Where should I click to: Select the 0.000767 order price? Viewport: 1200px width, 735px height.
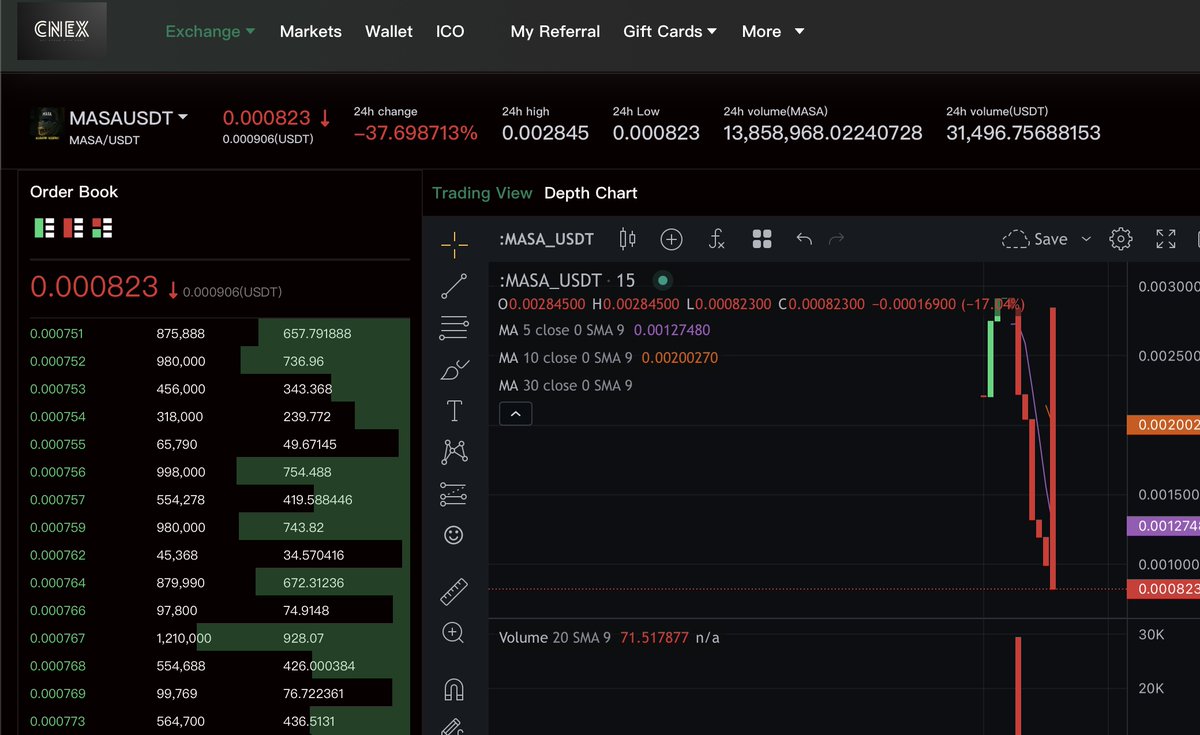pyautogui.click(x=58, y=638)
